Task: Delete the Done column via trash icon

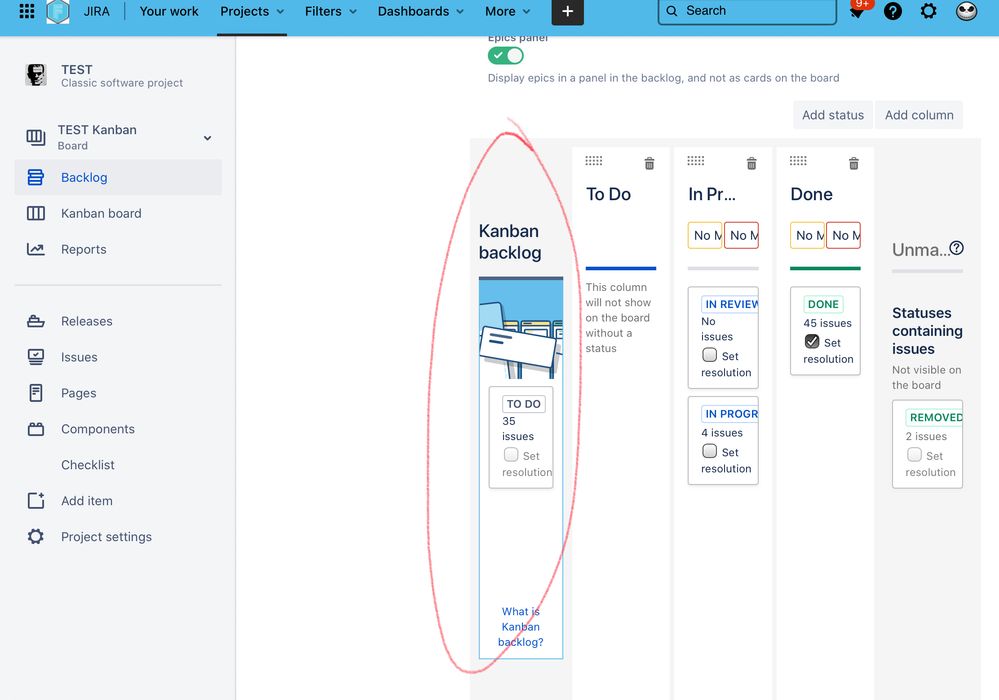Action: (854, 164)
